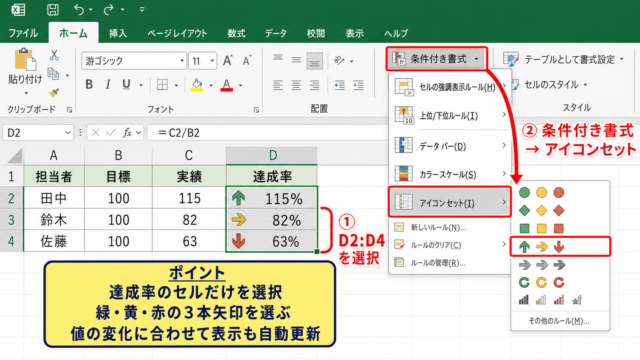The image size is (640, 360).
Task: Open the Quick Access Toolbar customize arrow
Action: [142, 9]
